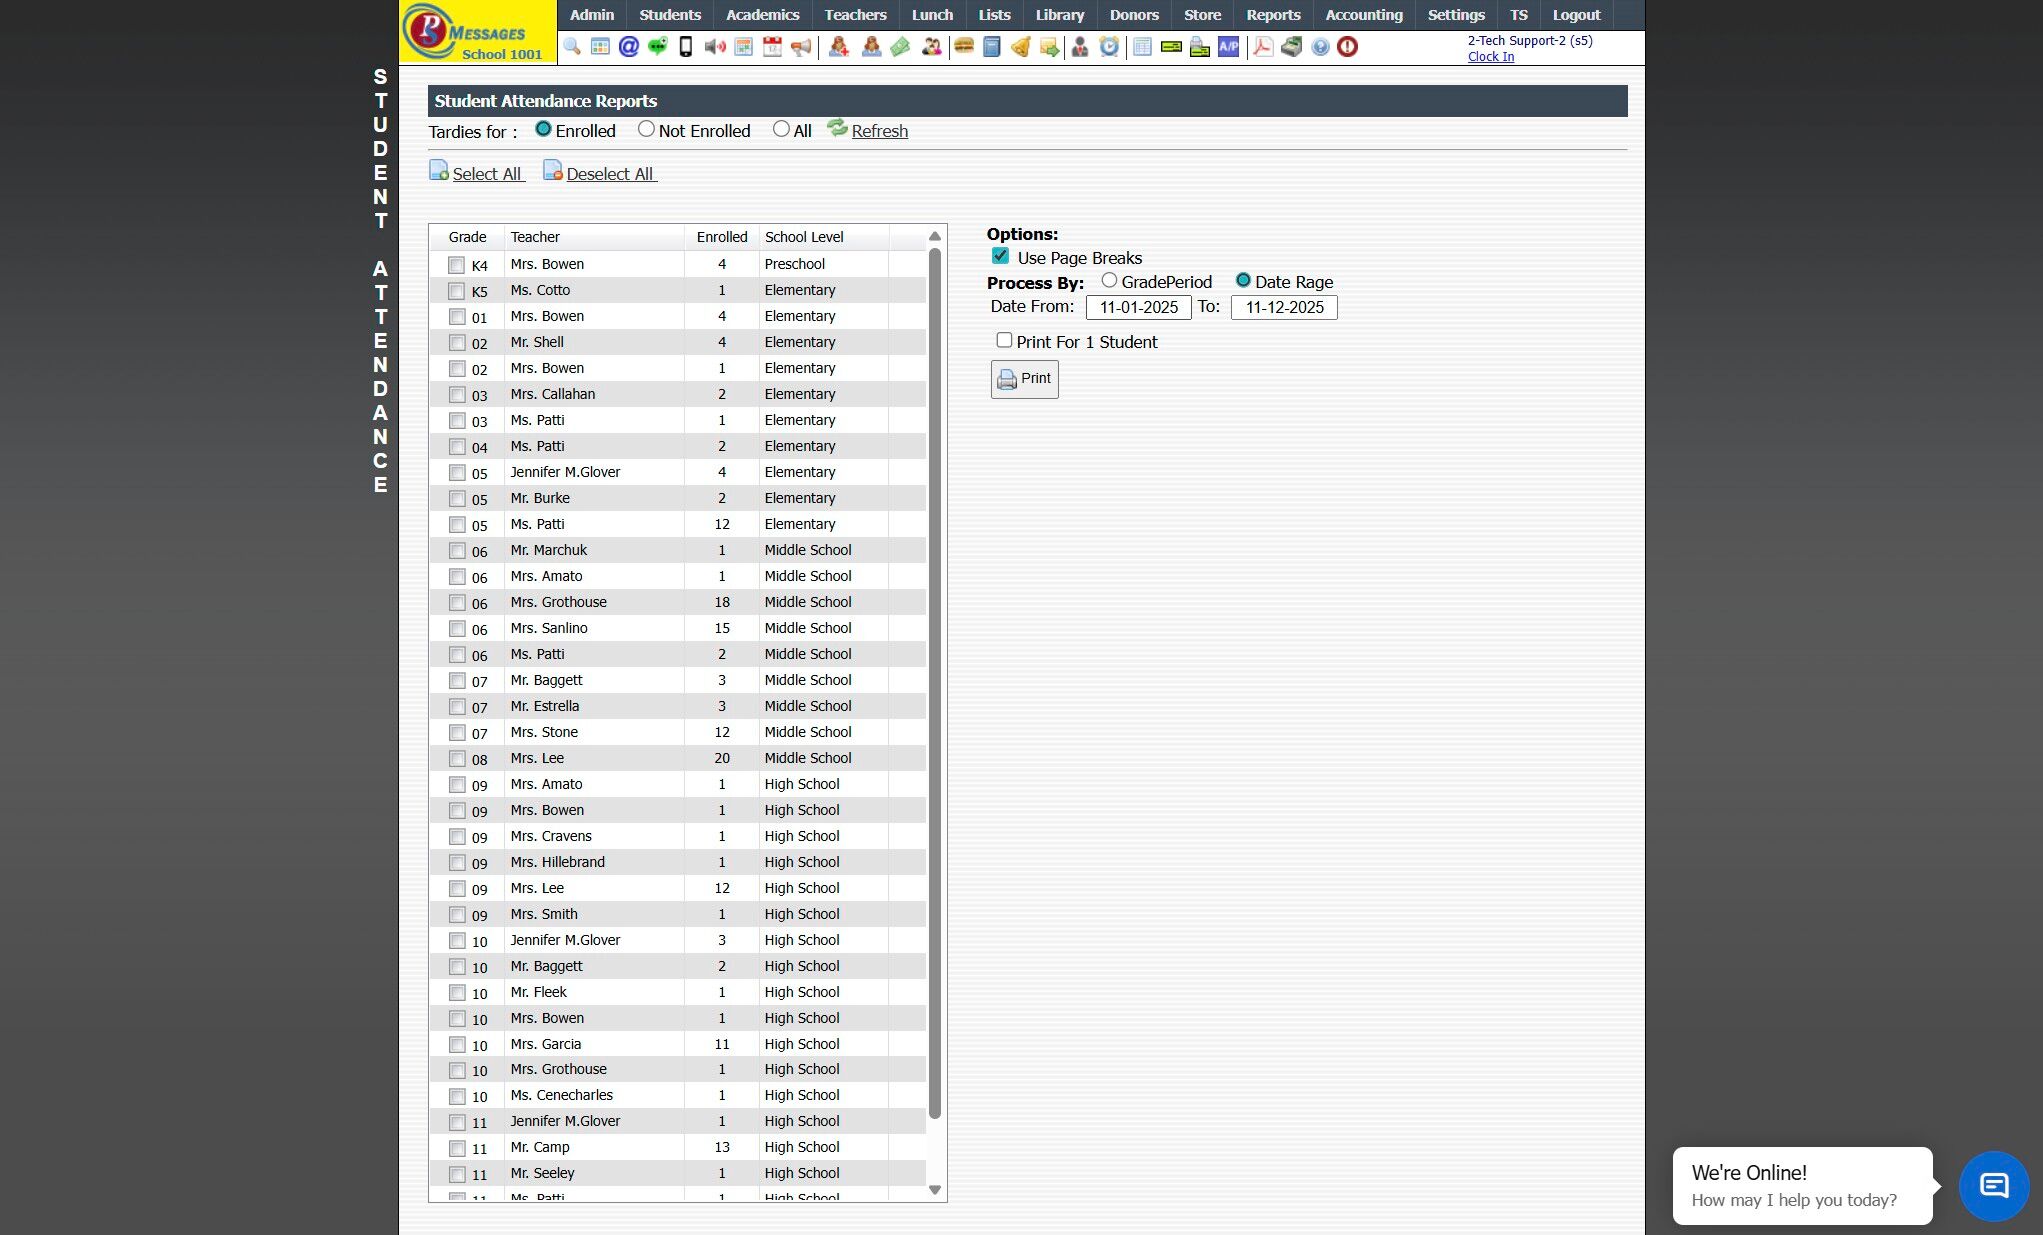
Task: Open the hamburger lunch icon
Action: click(x=964, y=47)
